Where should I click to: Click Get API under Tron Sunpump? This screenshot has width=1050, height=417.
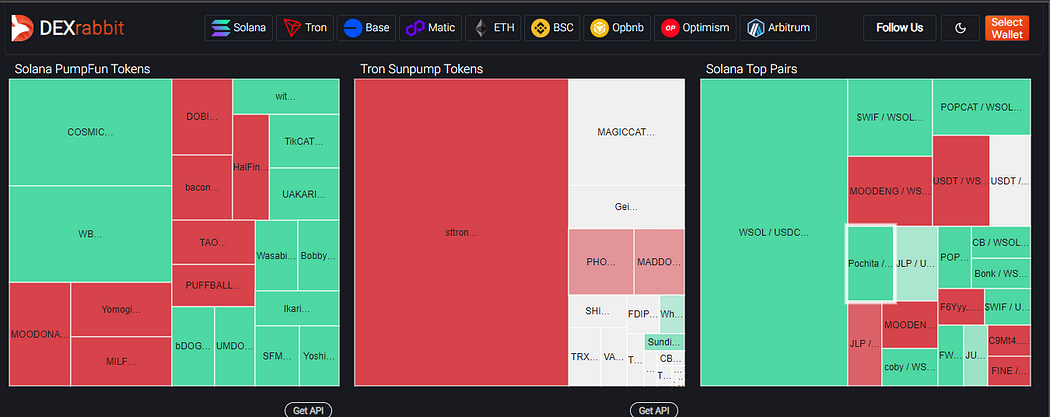tap(654, 410)
